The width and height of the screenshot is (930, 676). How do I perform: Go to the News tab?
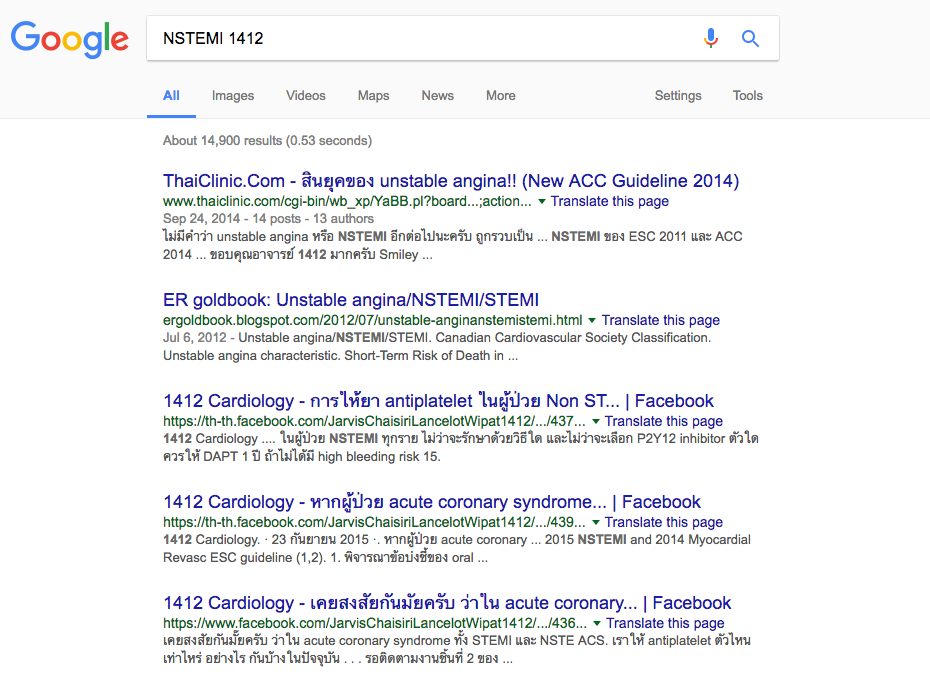pyautogui.click(x=438, y=95)
